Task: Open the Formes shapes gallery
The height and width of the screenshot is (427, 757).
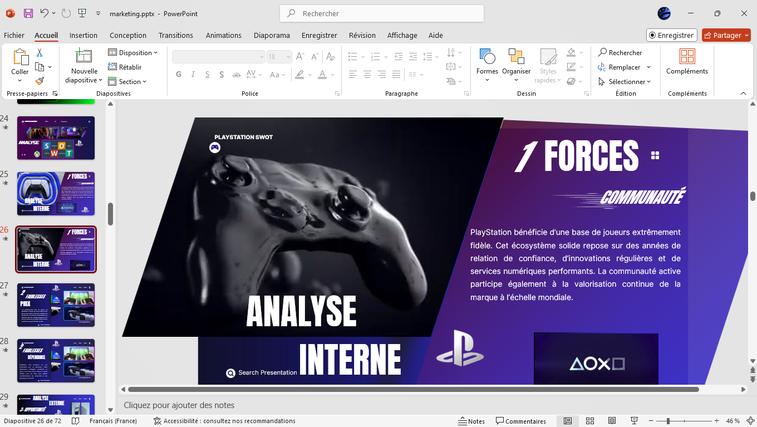Action: (x=487, y=62)
